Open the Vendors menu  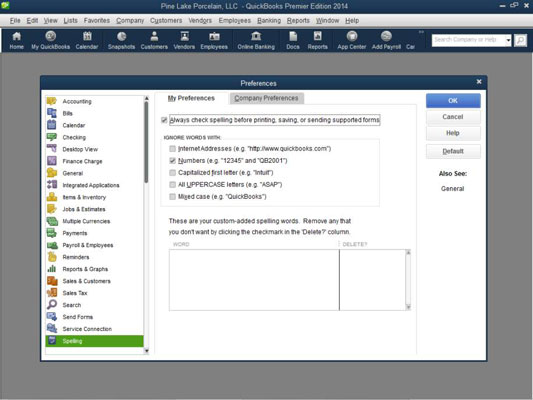pos(200,20)
